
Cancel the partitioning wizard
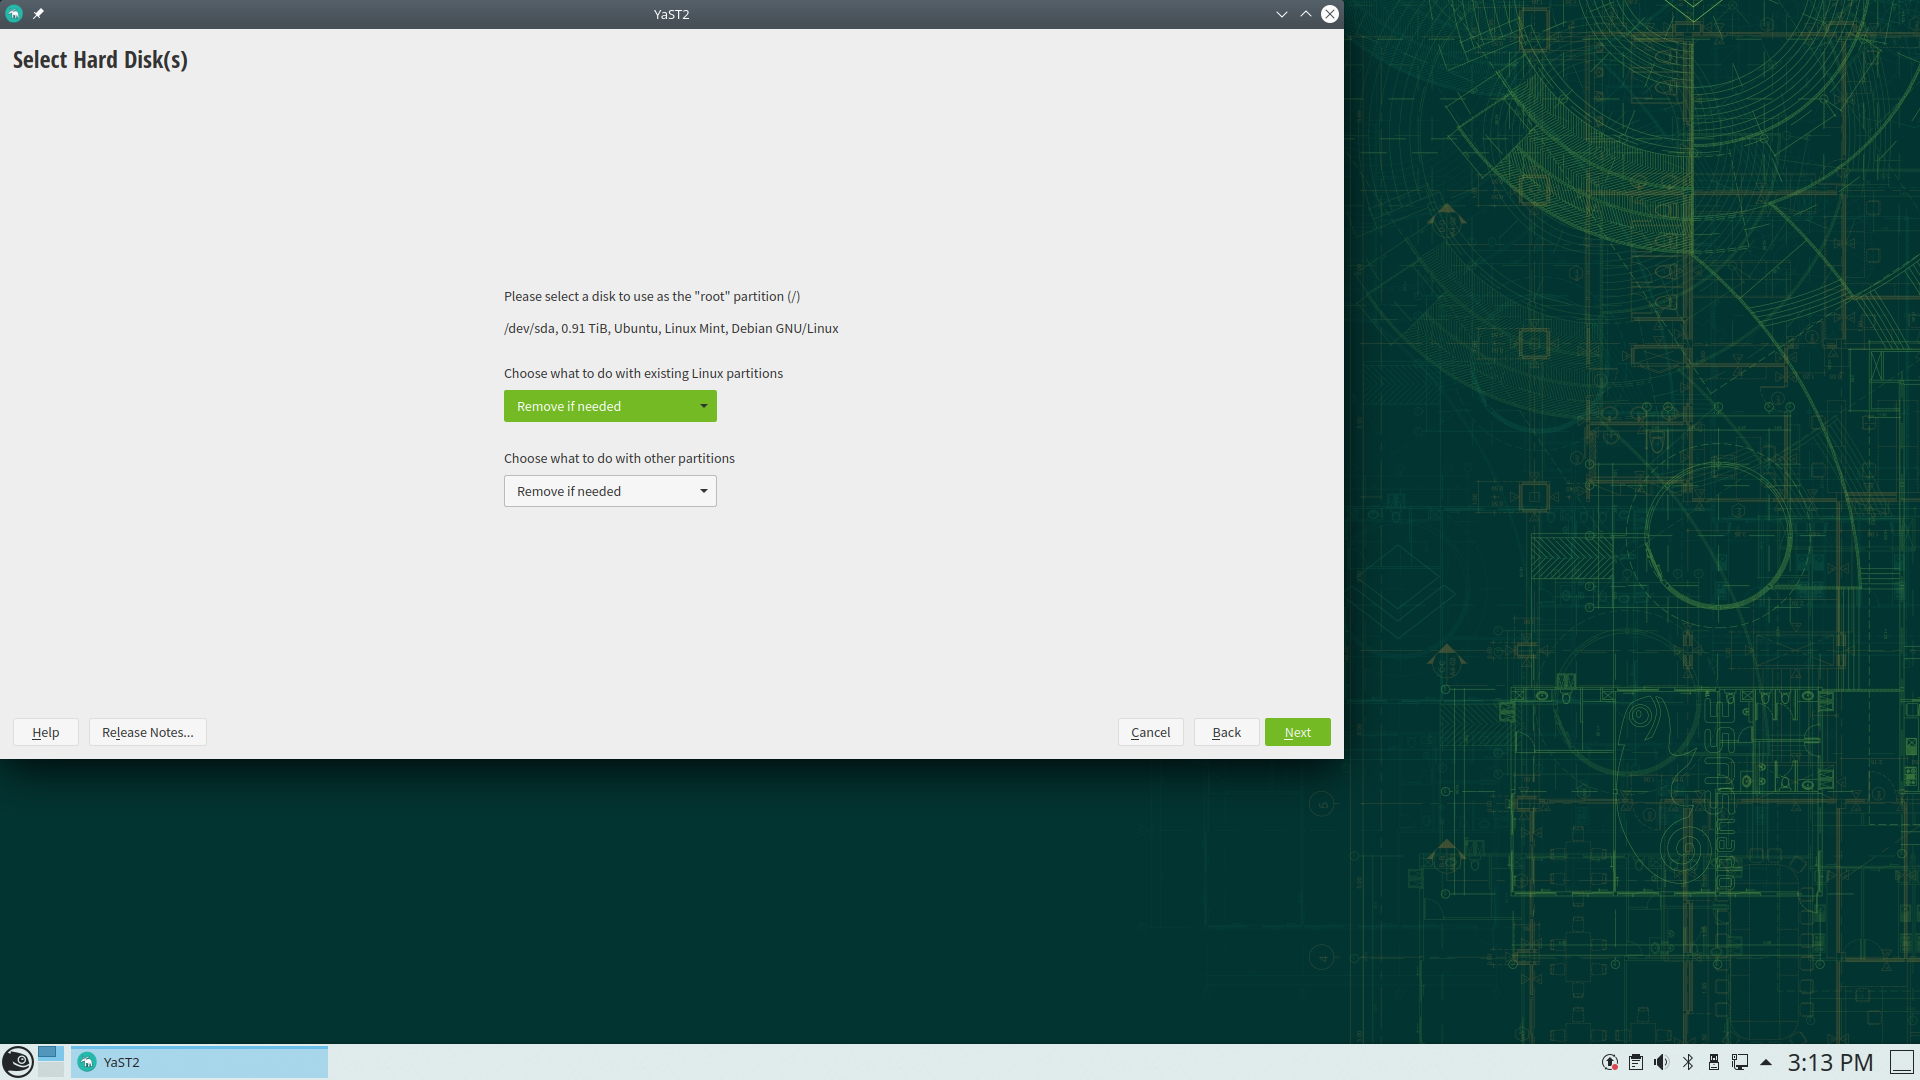(x=1150, y=732)
